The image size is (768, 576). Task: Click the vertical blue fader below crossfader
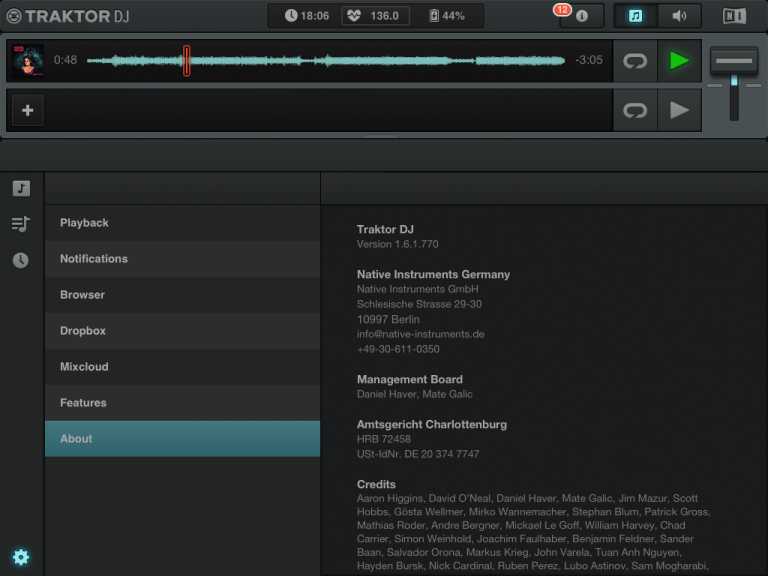coord(734,97)
